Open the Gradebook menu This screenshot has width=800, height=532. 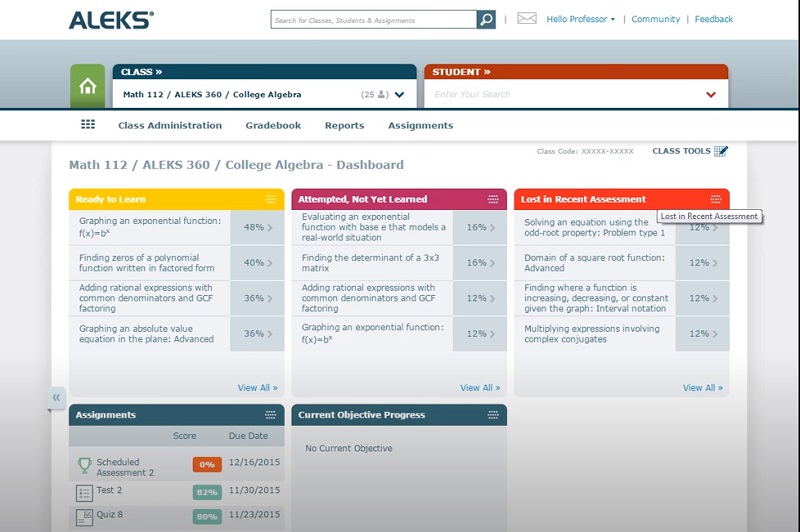pyautogui.click(x=273, y=125)
